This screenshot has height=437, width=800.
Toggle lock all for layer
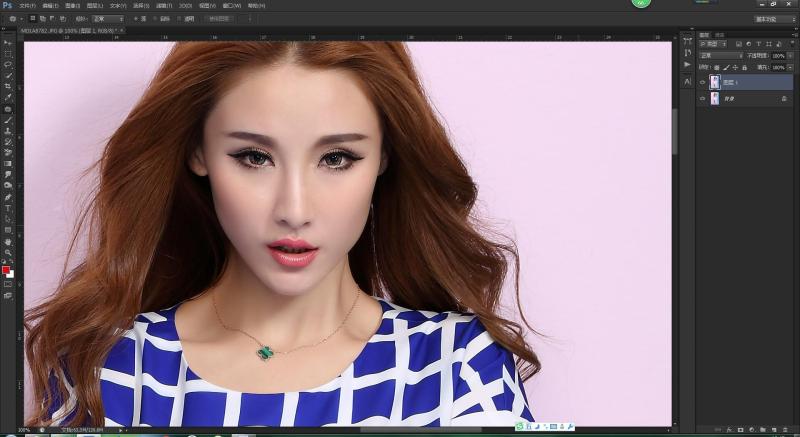744,67
